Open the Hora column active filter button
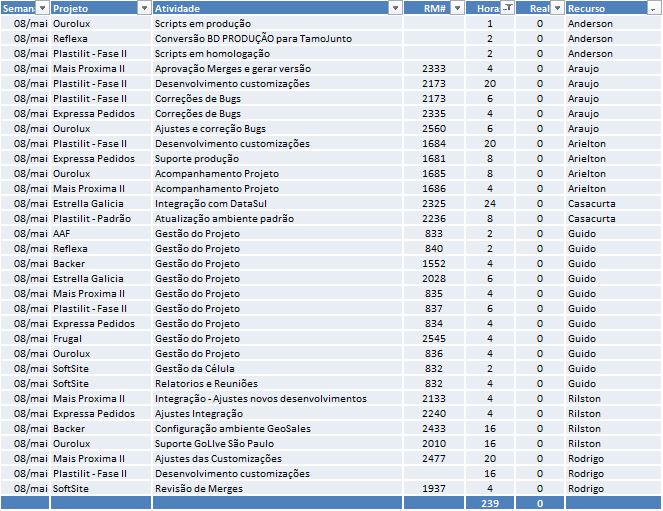663x511 pixels. point(507,8)
